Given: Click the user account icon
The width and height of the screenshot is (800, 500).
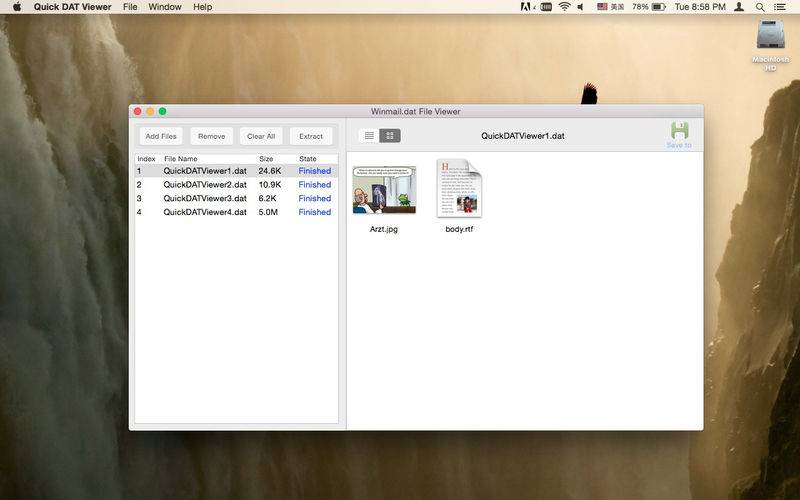Looking at the screenshot, I should (738, 7).
